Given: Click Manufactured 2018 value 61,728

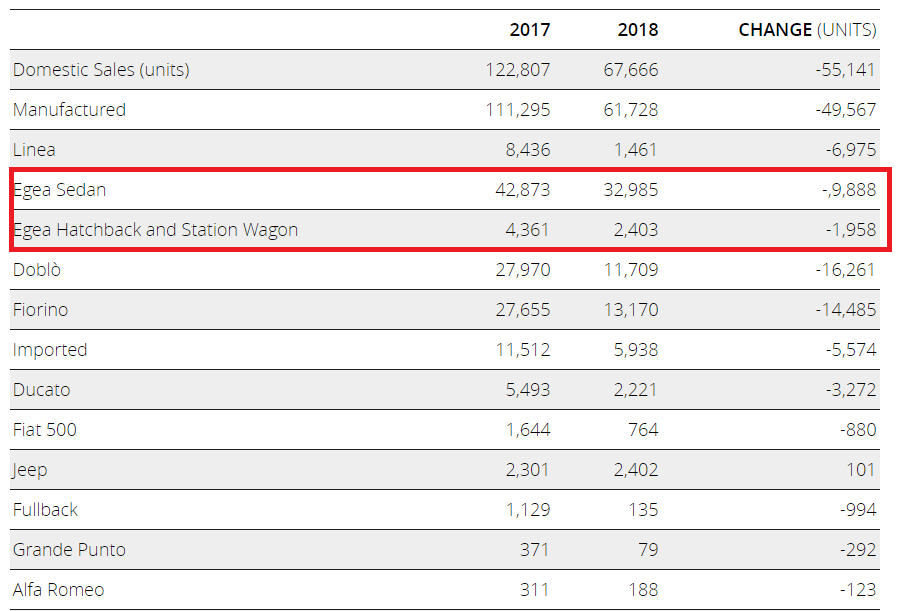Looking at the screenshot, I should (631, 110).
